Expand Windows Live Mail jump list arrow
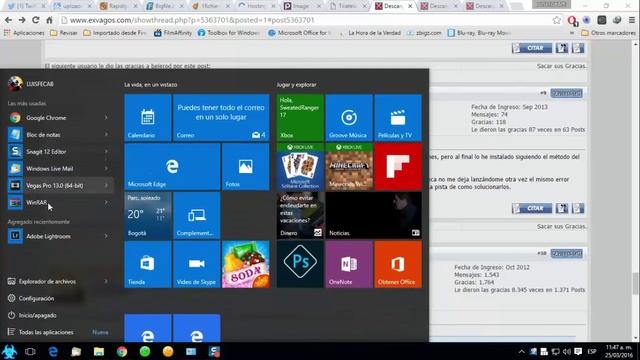 pyautogui.click(x=106, y=168)
